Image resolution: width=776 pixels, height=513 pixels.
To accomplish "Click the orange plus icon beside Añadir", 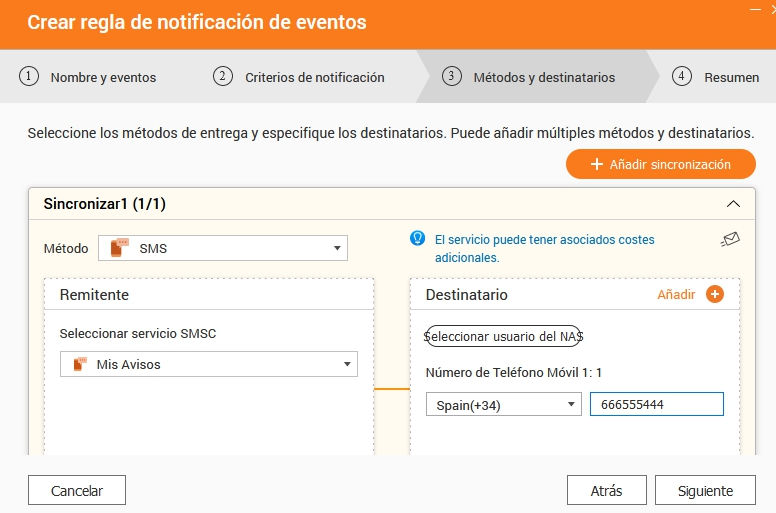I will (714, 294).
